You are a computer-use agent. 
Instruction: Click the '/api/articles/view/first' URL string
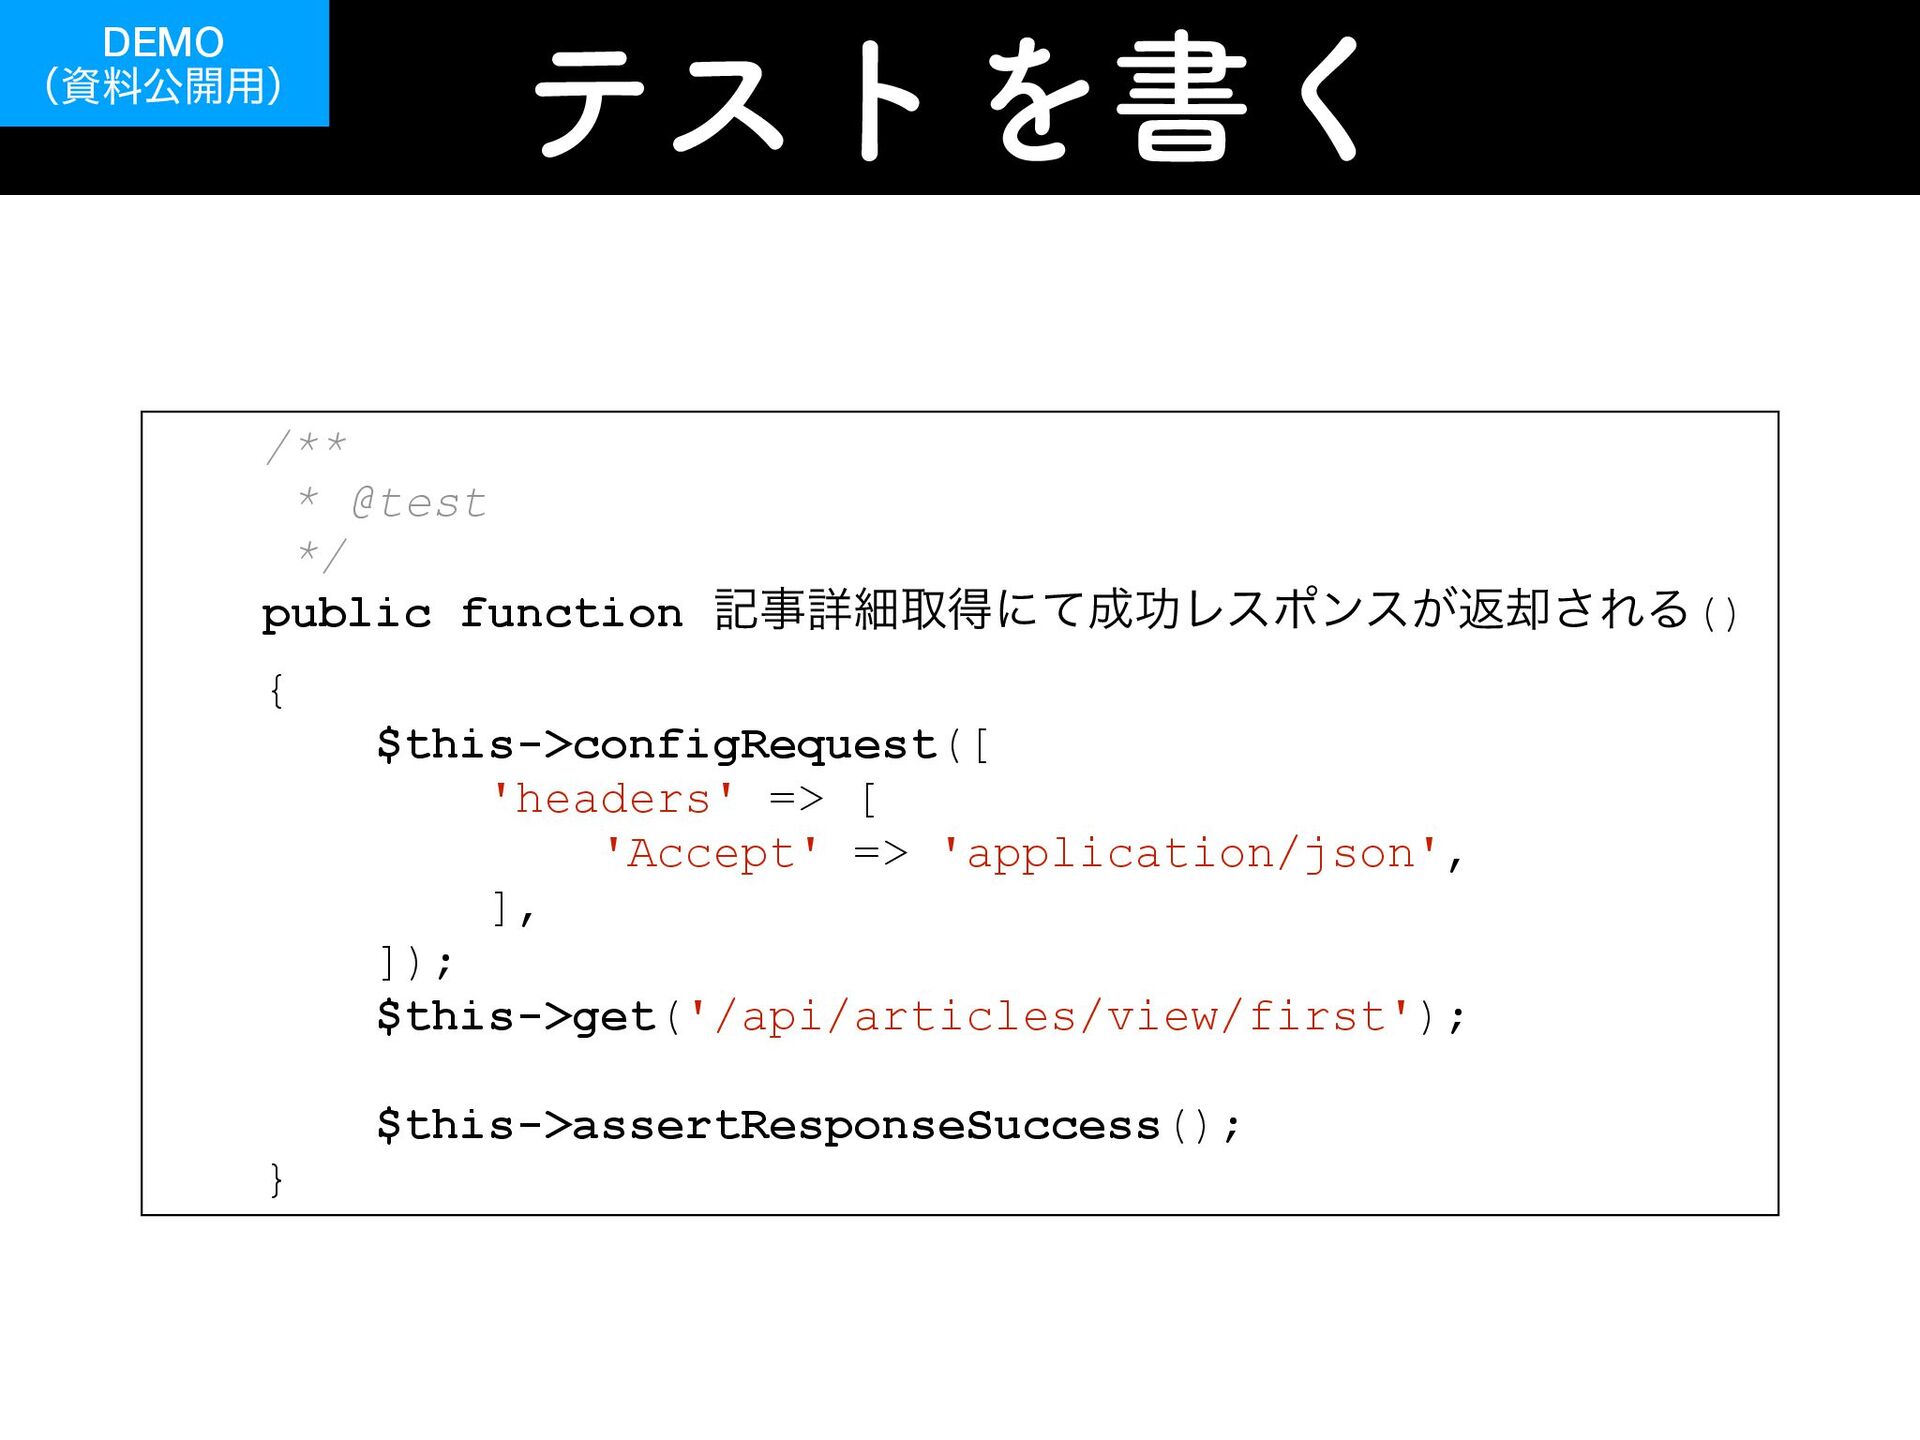tap(1048, 1017)
